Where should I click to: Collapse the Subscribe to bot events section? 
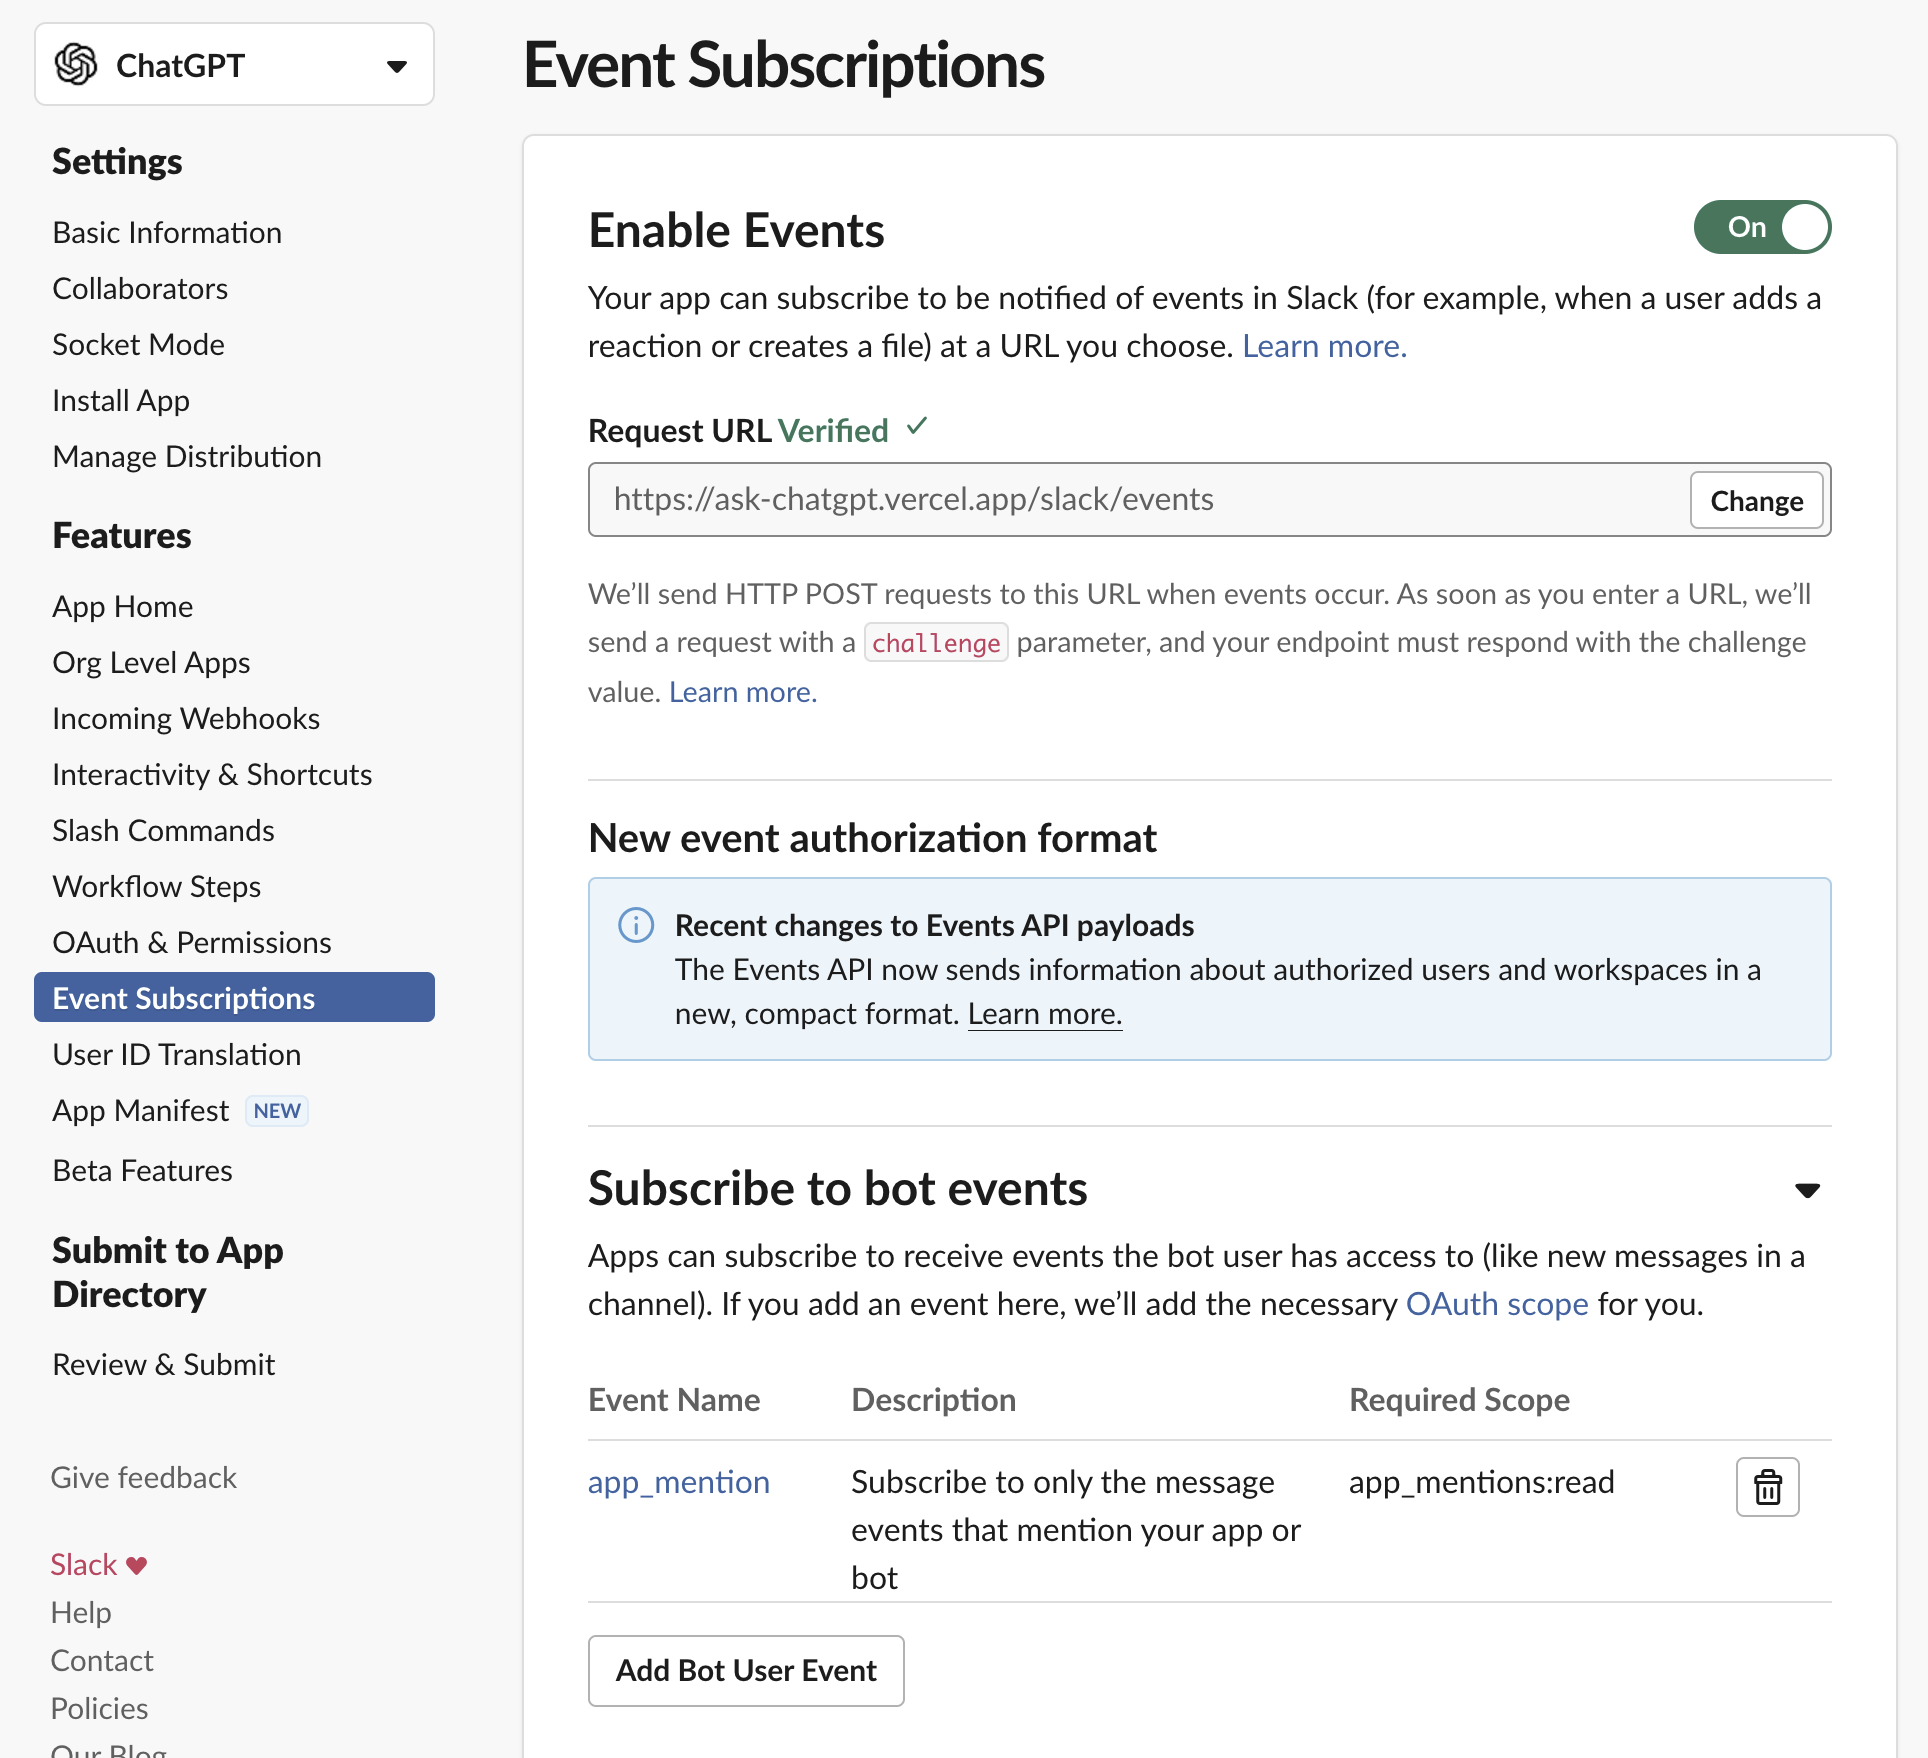[x=1807, y=1190]
